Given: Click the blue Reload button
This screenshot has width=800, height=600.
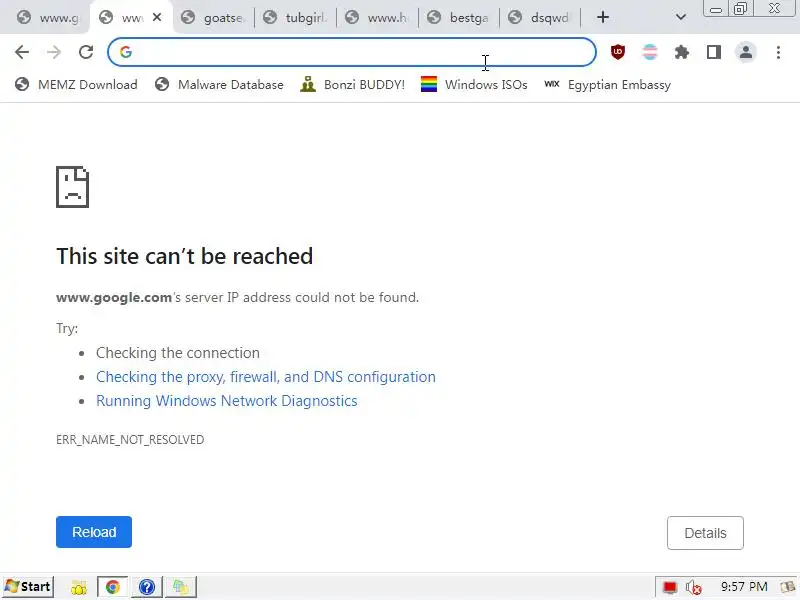Looking at the screenshot, I should tap(94, 532).
